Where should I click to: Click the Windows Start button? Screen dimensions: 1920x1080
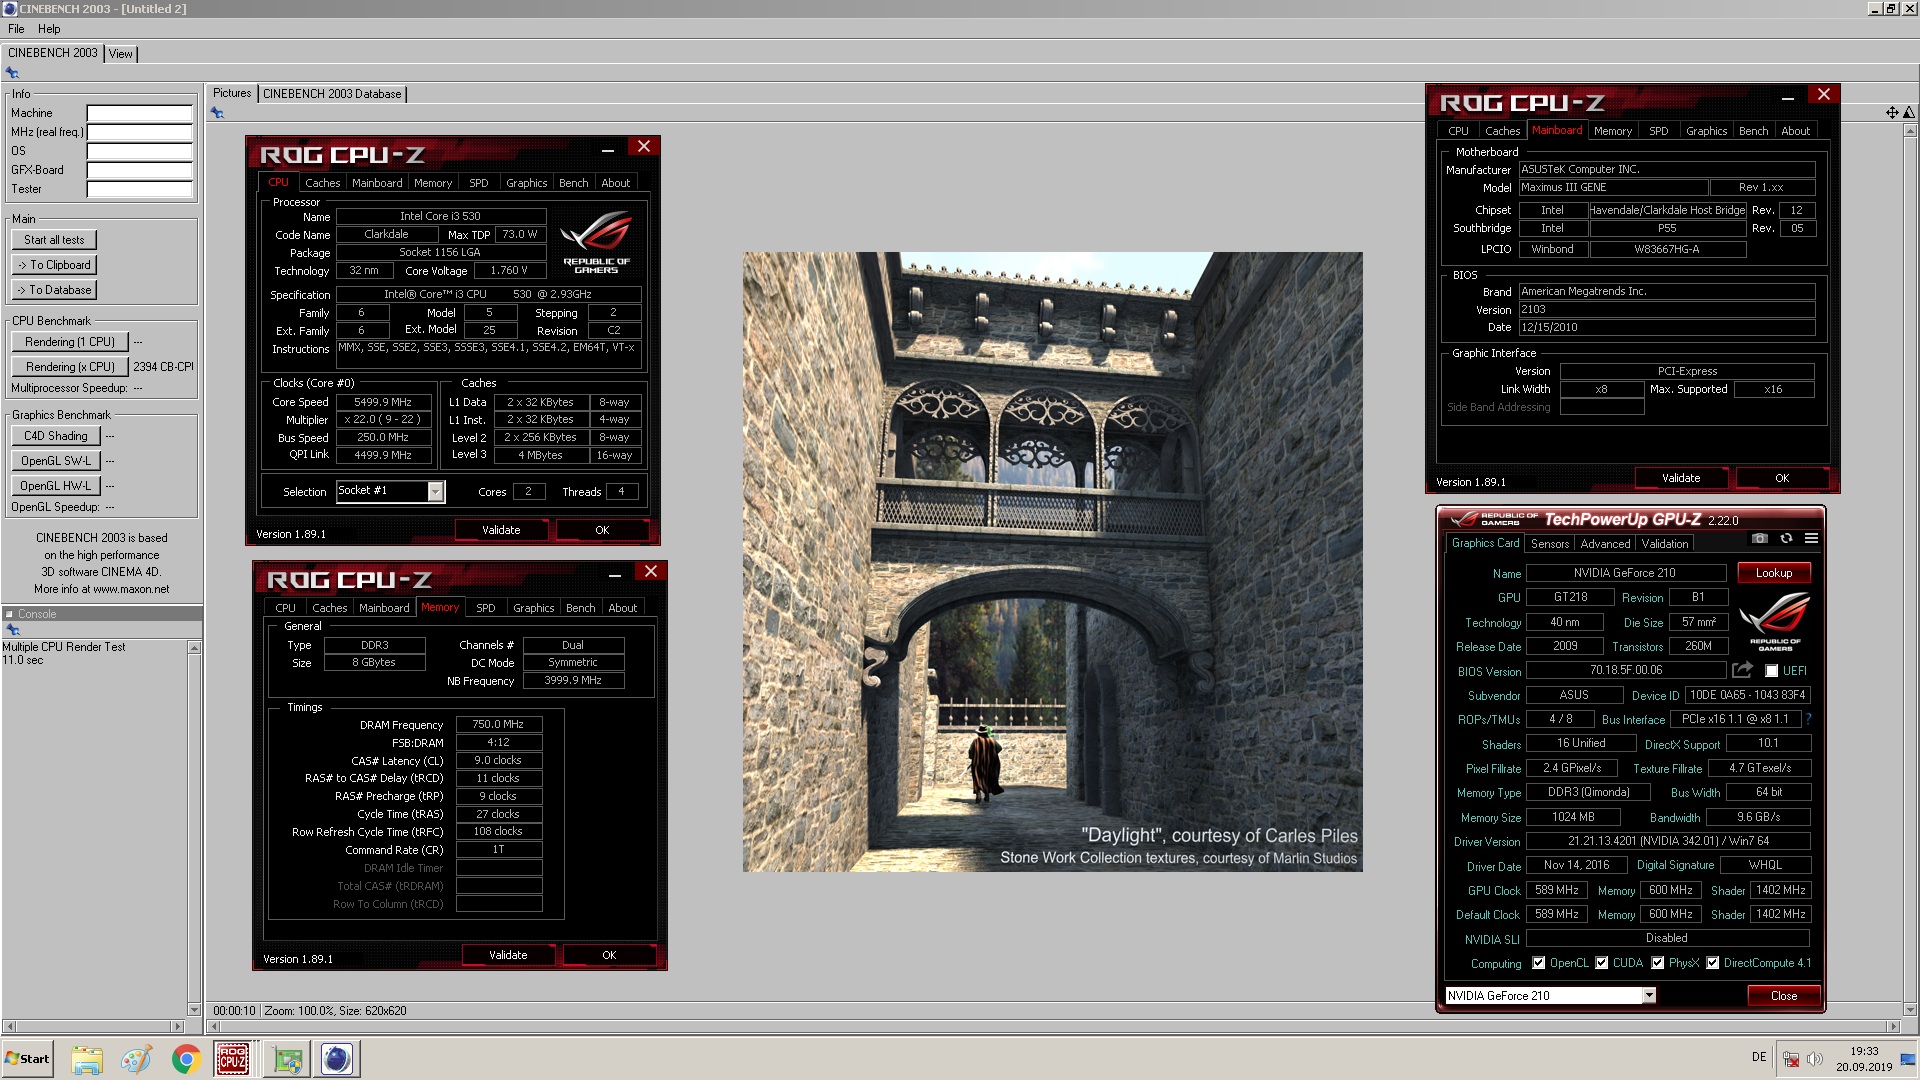point(27,1059)
